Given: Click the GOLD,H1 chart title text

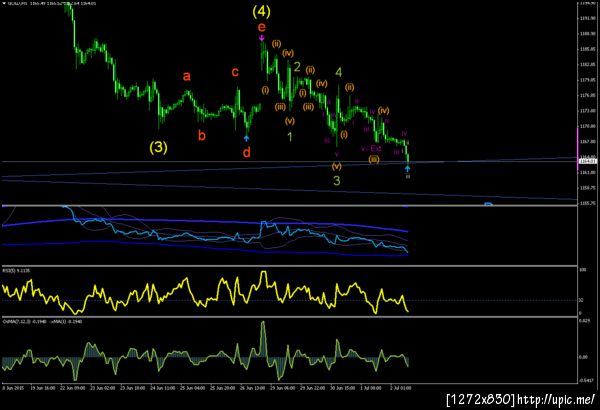Looking at the screenshot, I should 49,3.
